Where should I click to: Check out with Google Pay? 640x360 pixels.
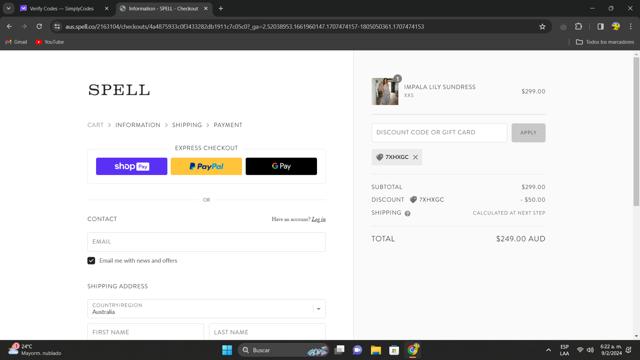tap(281, 166)
